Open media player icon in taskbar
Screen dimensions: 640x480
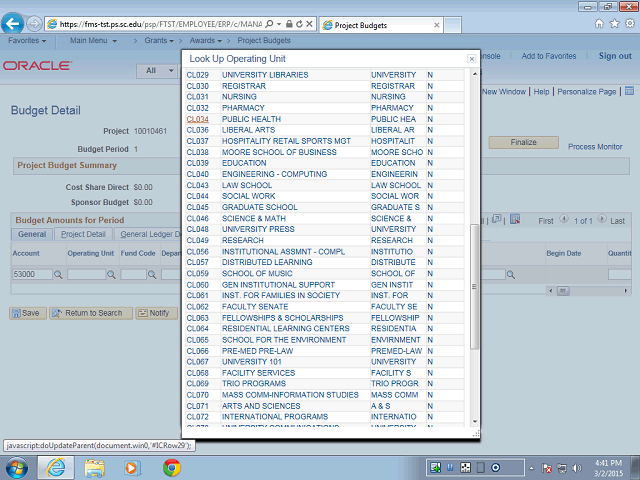[x=132, y=468]
